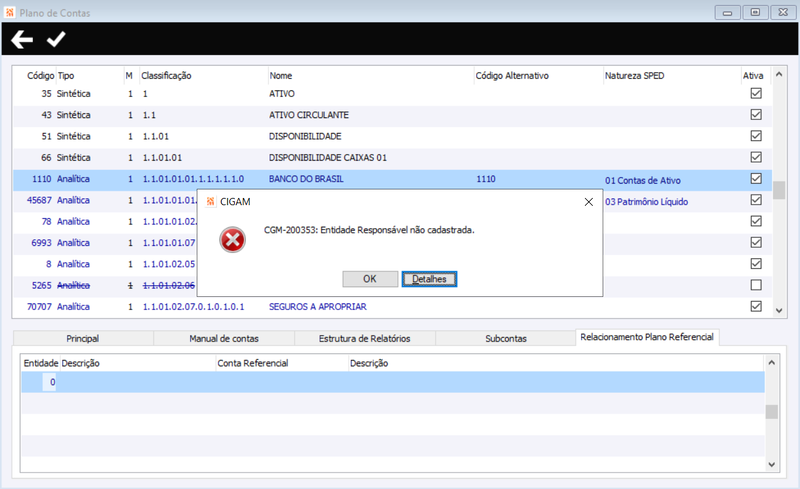This screenshot has height=489, width=800.
Task: Toggle Ativa checkbox for ATIVO CIRCULANTE
Action: 756,114
